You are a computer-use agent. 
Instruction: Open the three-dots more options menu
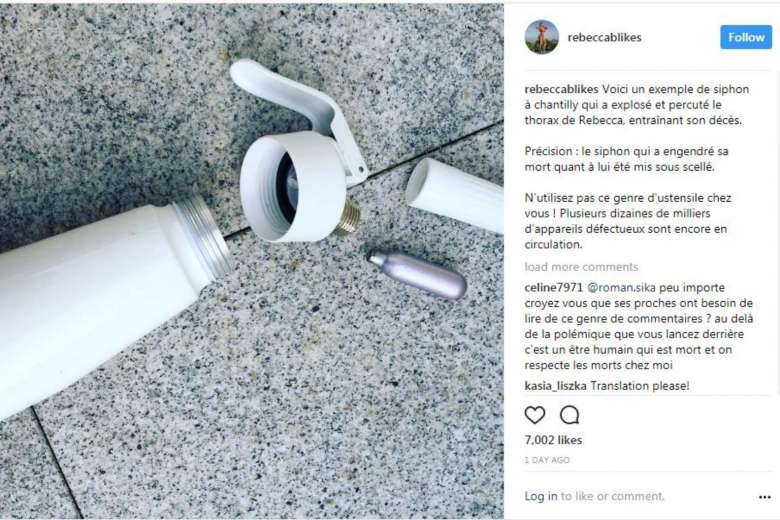pos(765,497)
